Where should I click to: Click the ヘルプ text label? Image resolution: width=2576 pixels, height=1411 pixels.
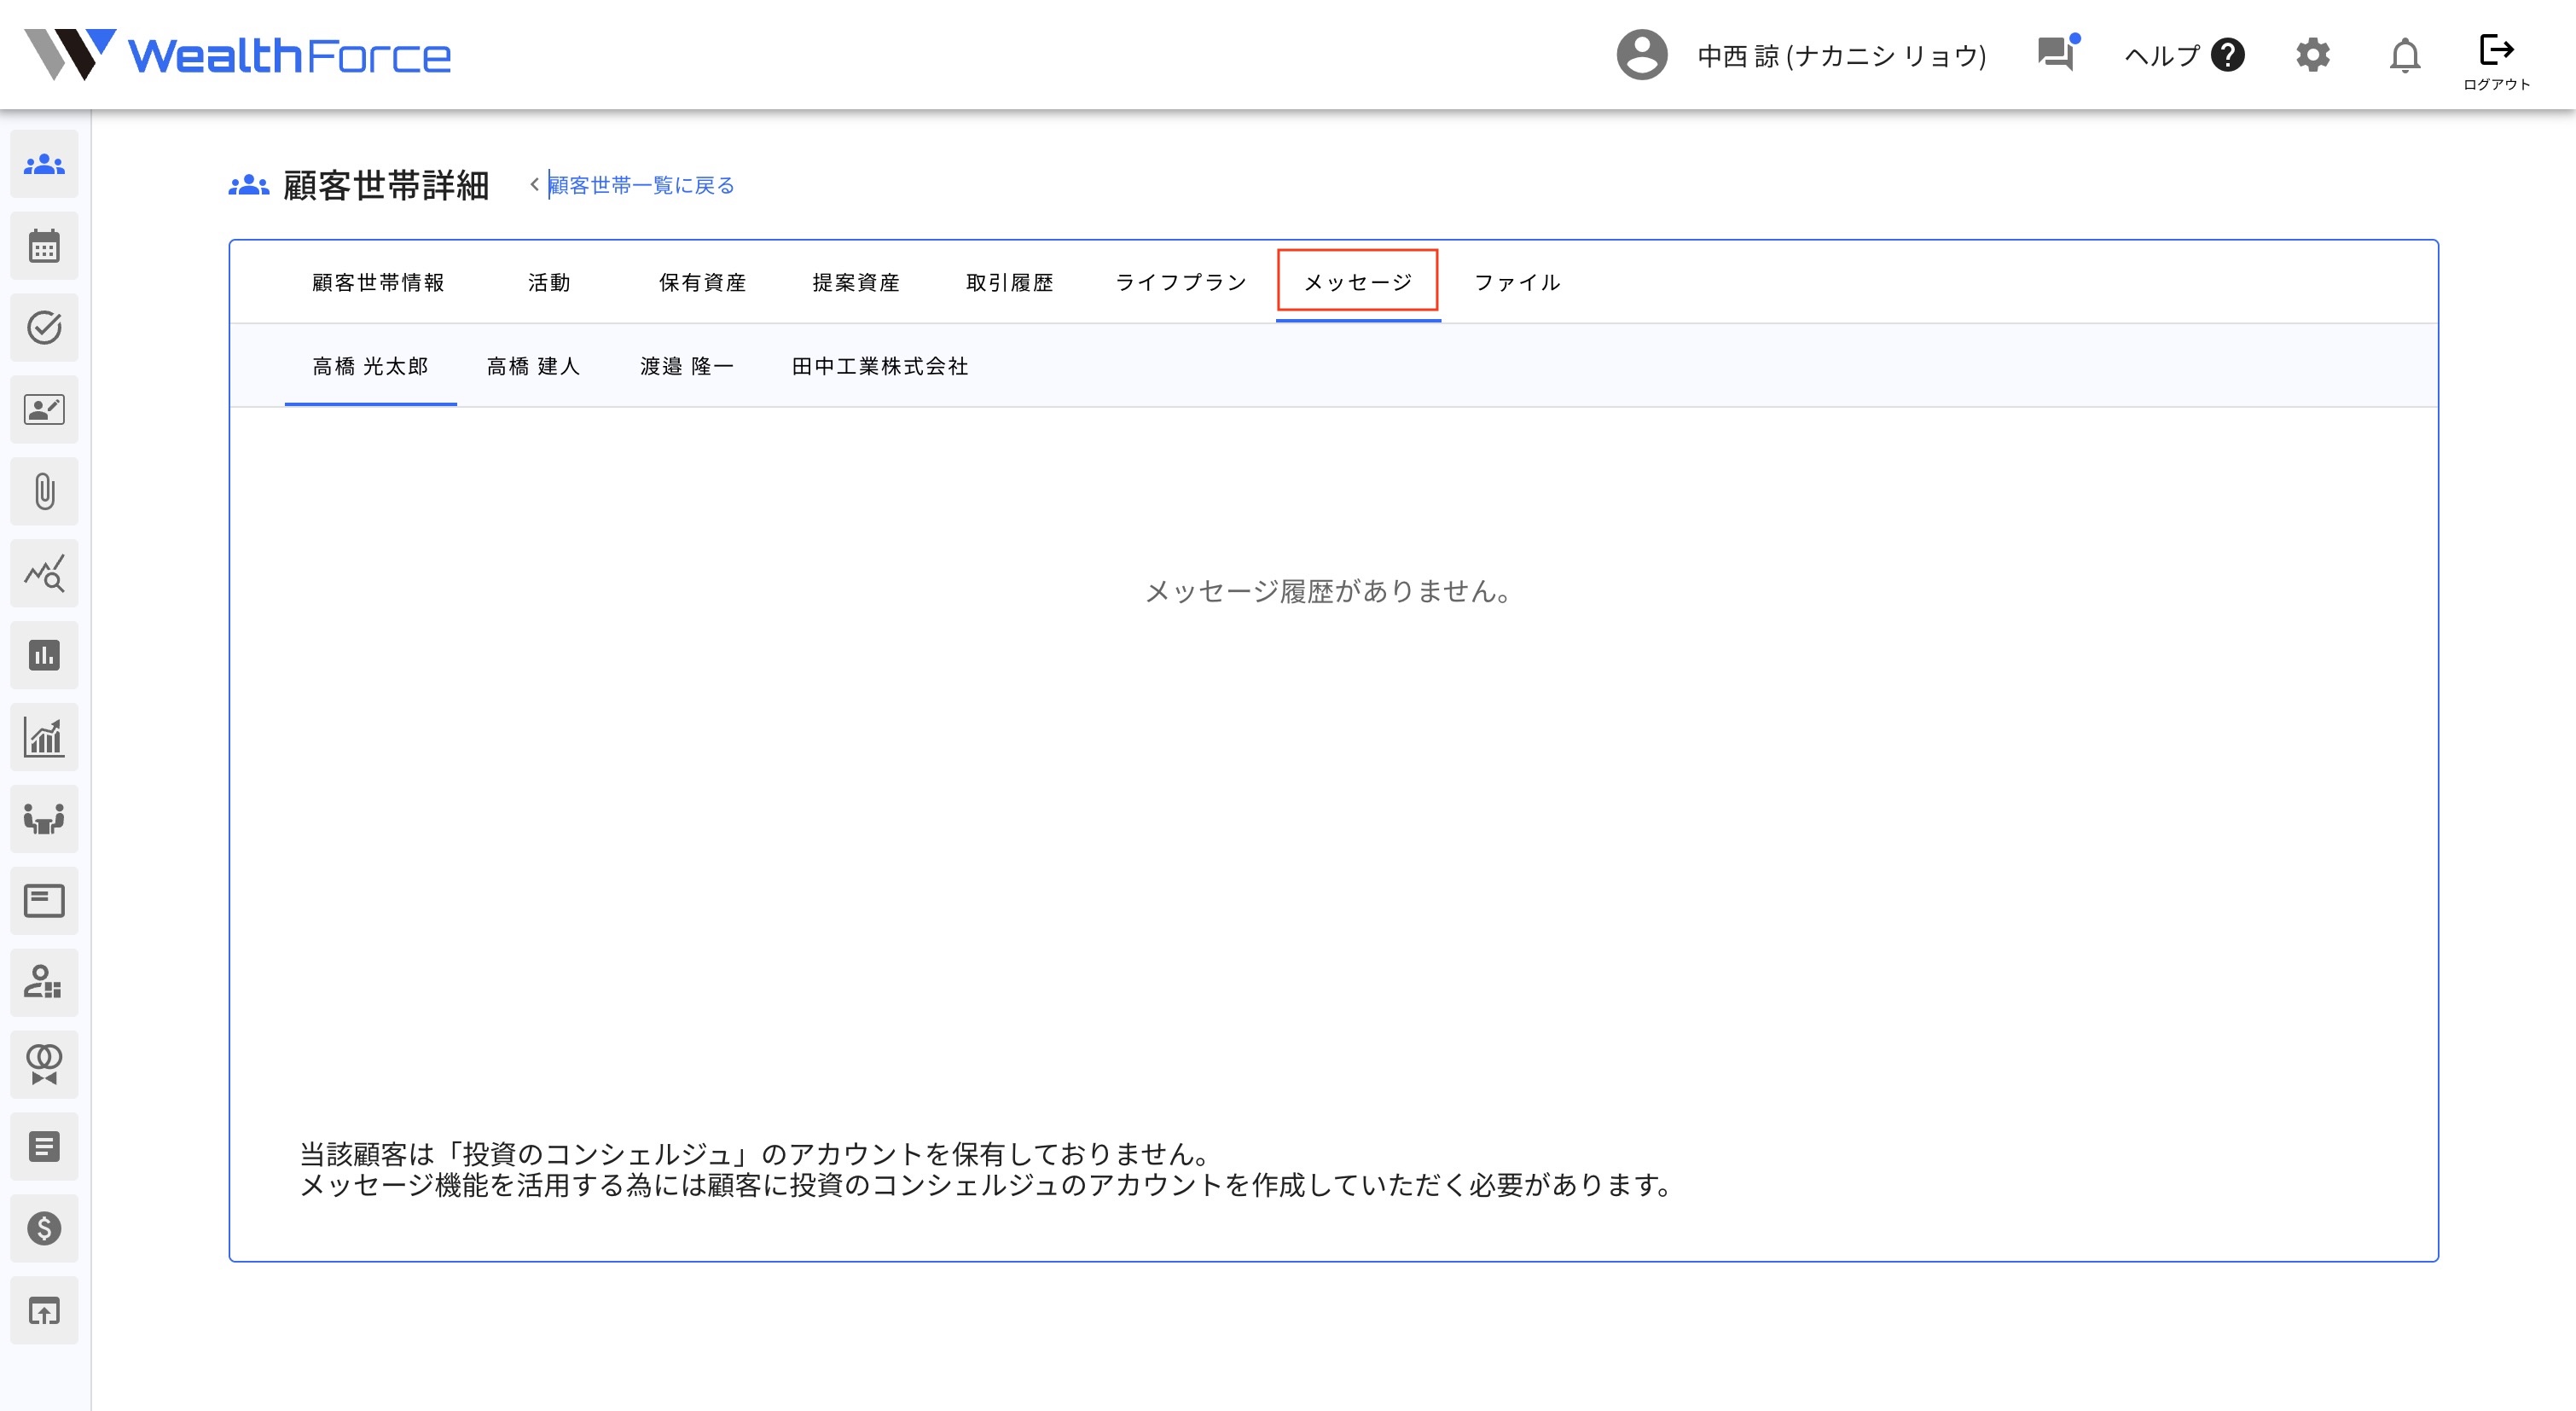point(2162,56)
